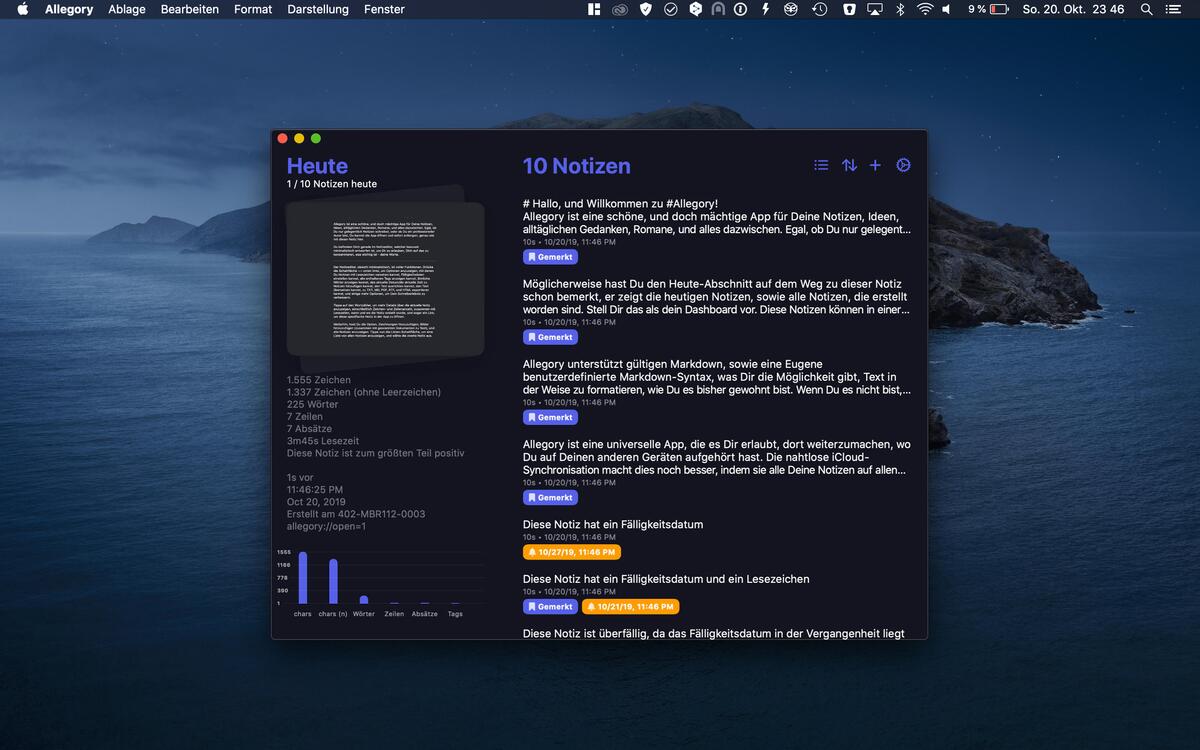
Task: Expand the Creative Cloud menu bar item
Action: (619, 10)
